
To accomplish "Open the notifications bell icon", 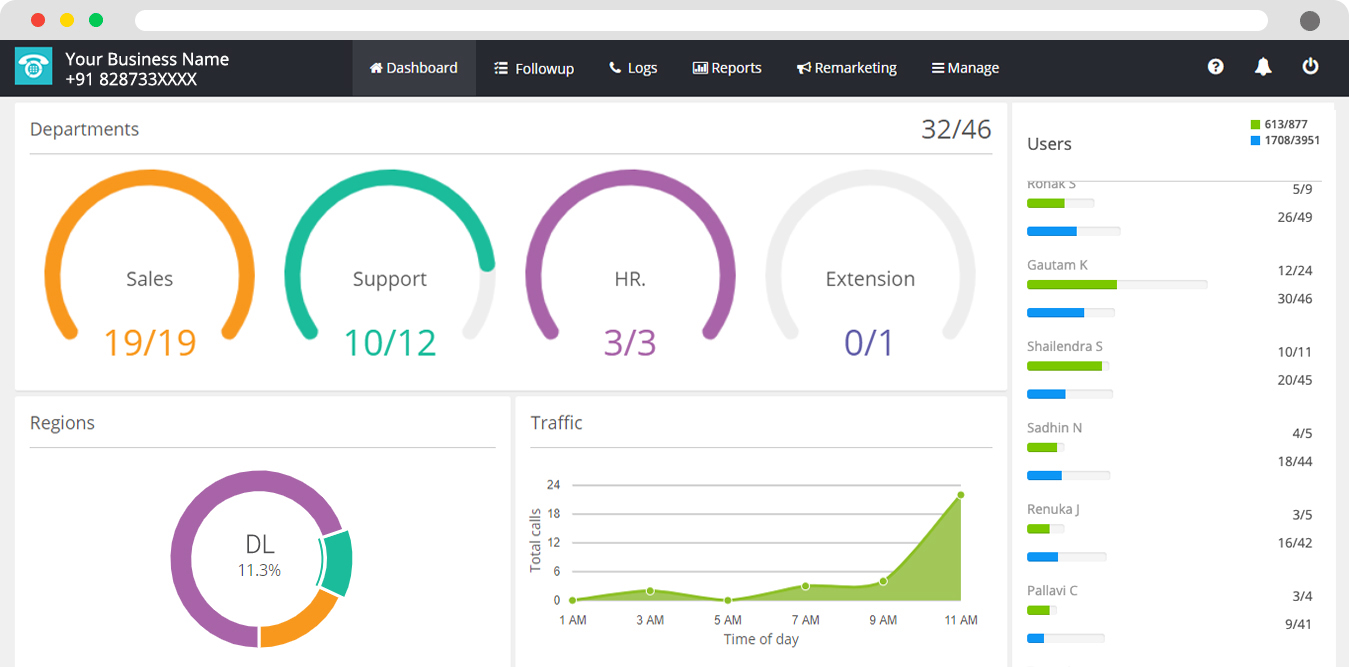I will 1263,67.
